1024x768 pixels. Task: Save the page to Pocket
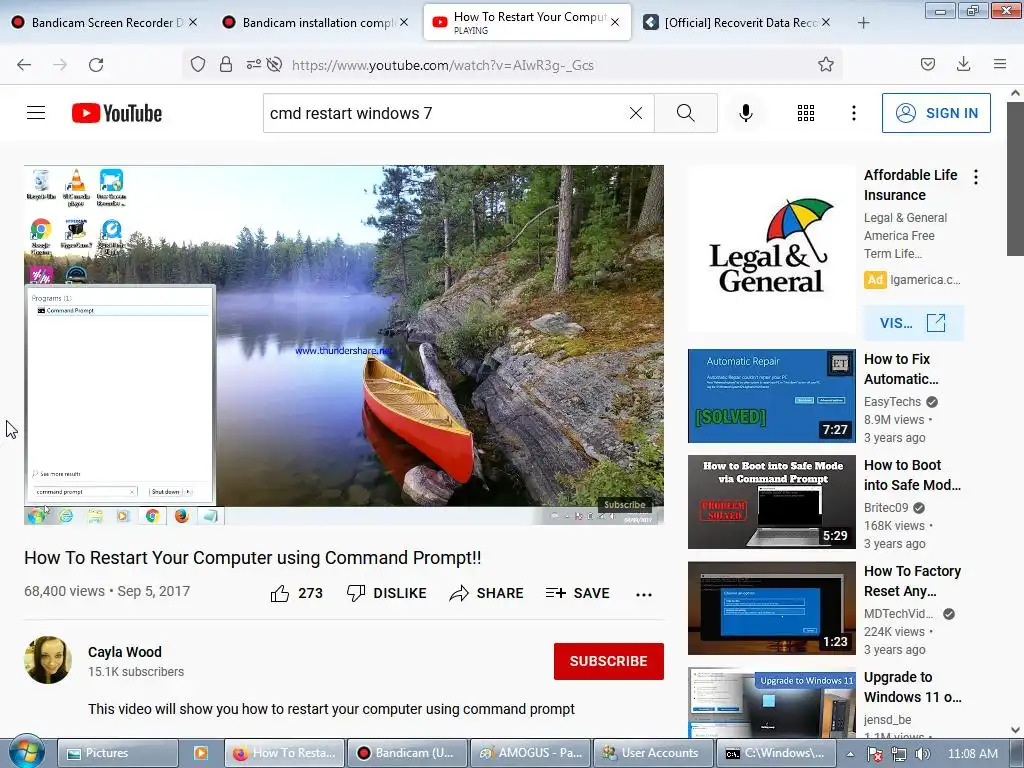pyautogui.click(x=928, y=64)
